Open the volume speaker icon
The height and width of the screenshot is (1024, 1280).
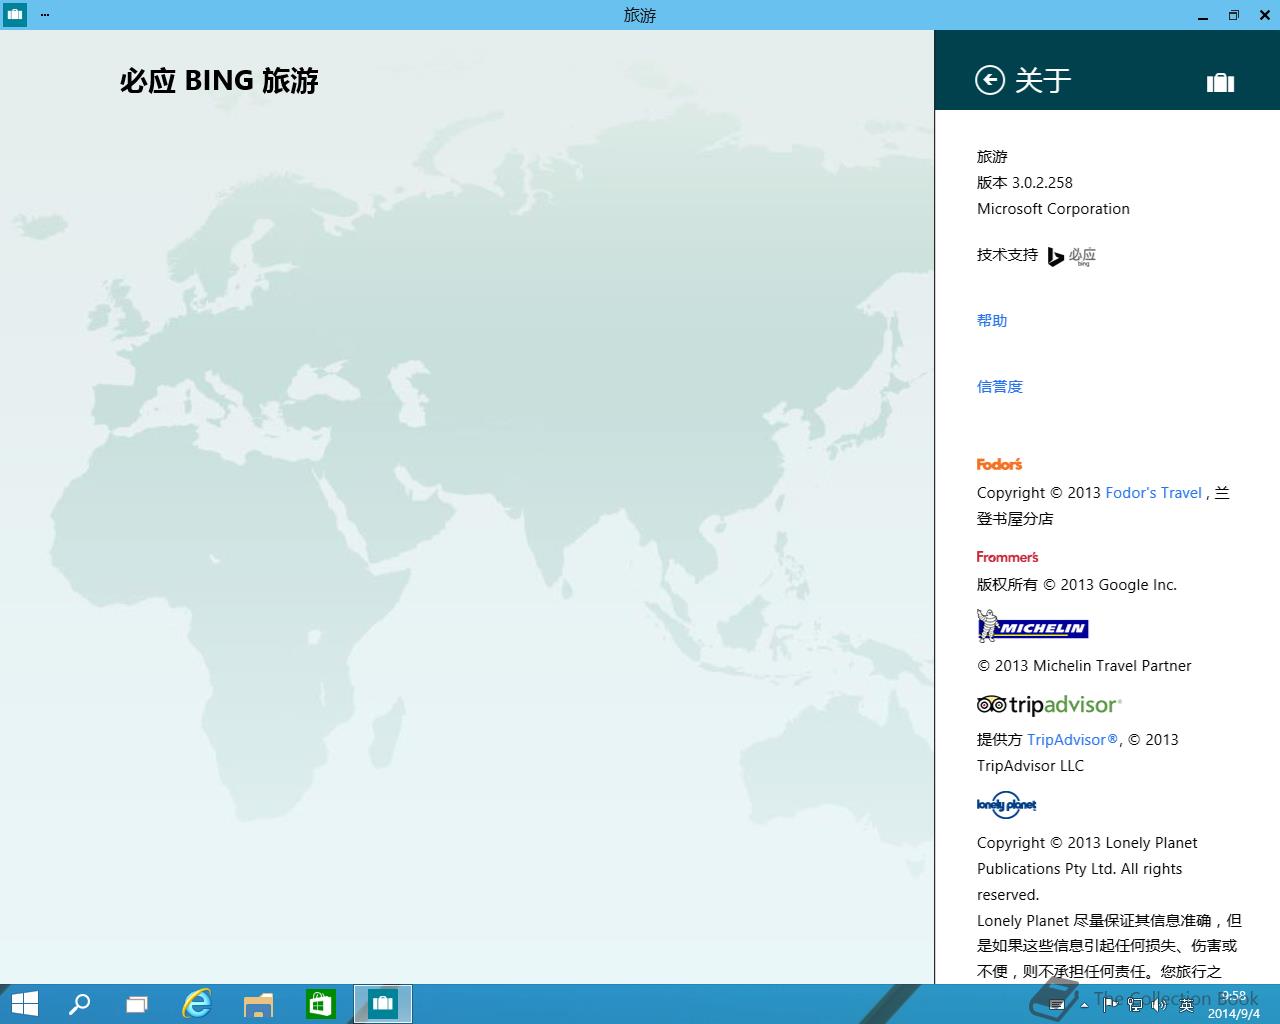(1160, 1004)
